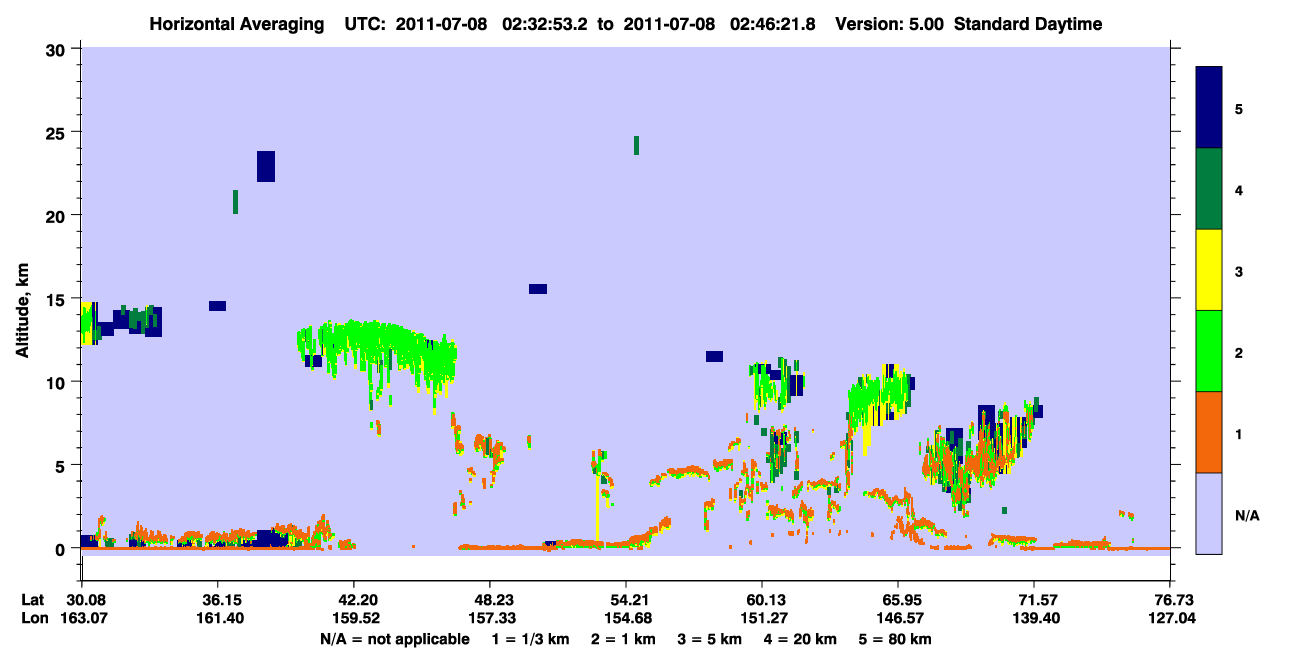1300x667 pixels.
Task: Click longitude value '151.27'
Action: click(762, 619)
